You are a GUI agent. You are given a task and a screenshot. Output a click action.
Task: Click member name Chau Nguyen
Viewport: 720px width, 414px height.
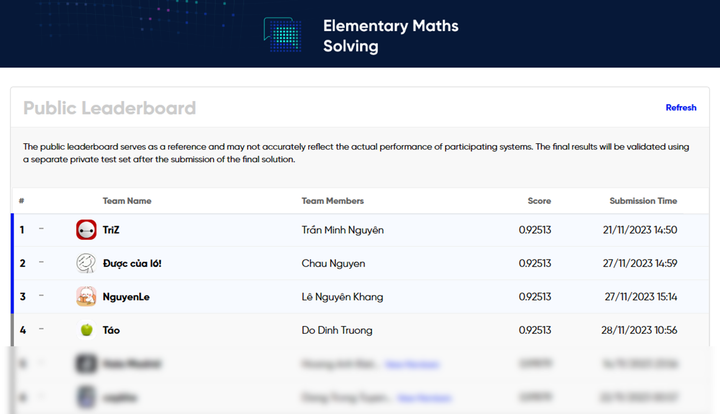pyautogui.click(x=333, y=263)
